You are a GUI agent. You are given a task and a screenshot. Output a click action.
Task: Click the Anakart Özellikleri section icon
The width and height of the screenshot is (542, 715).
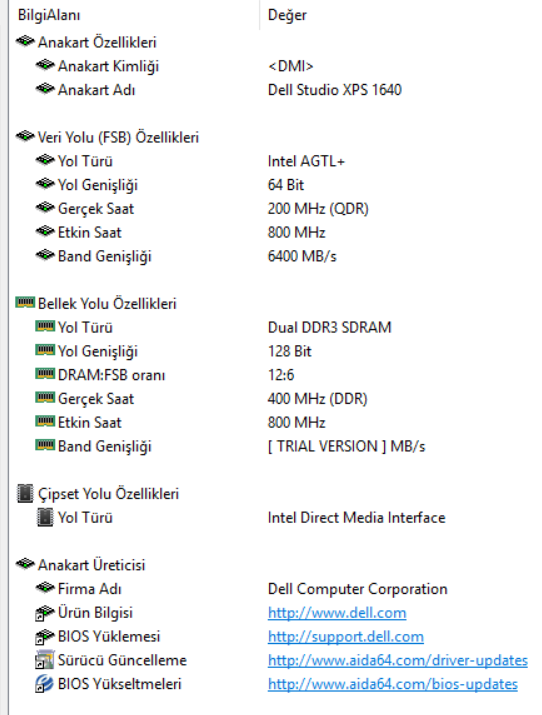pyautogui.click(x=25, y=41)
